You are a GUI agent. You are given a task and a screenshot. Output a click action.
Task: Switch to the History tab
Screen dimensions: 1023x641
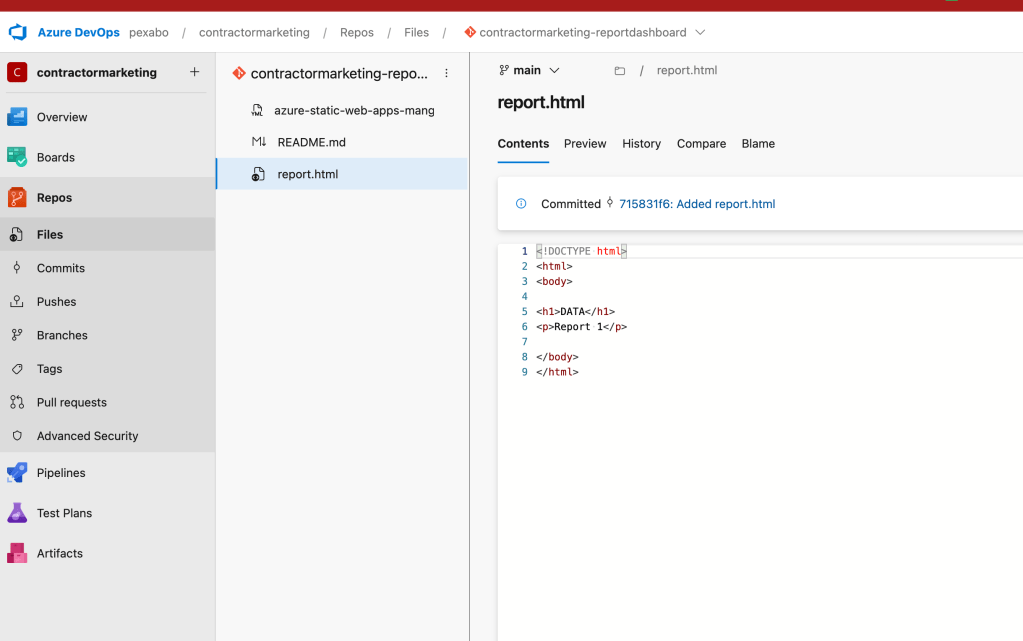pyautogui.click(x=641, y=144)
